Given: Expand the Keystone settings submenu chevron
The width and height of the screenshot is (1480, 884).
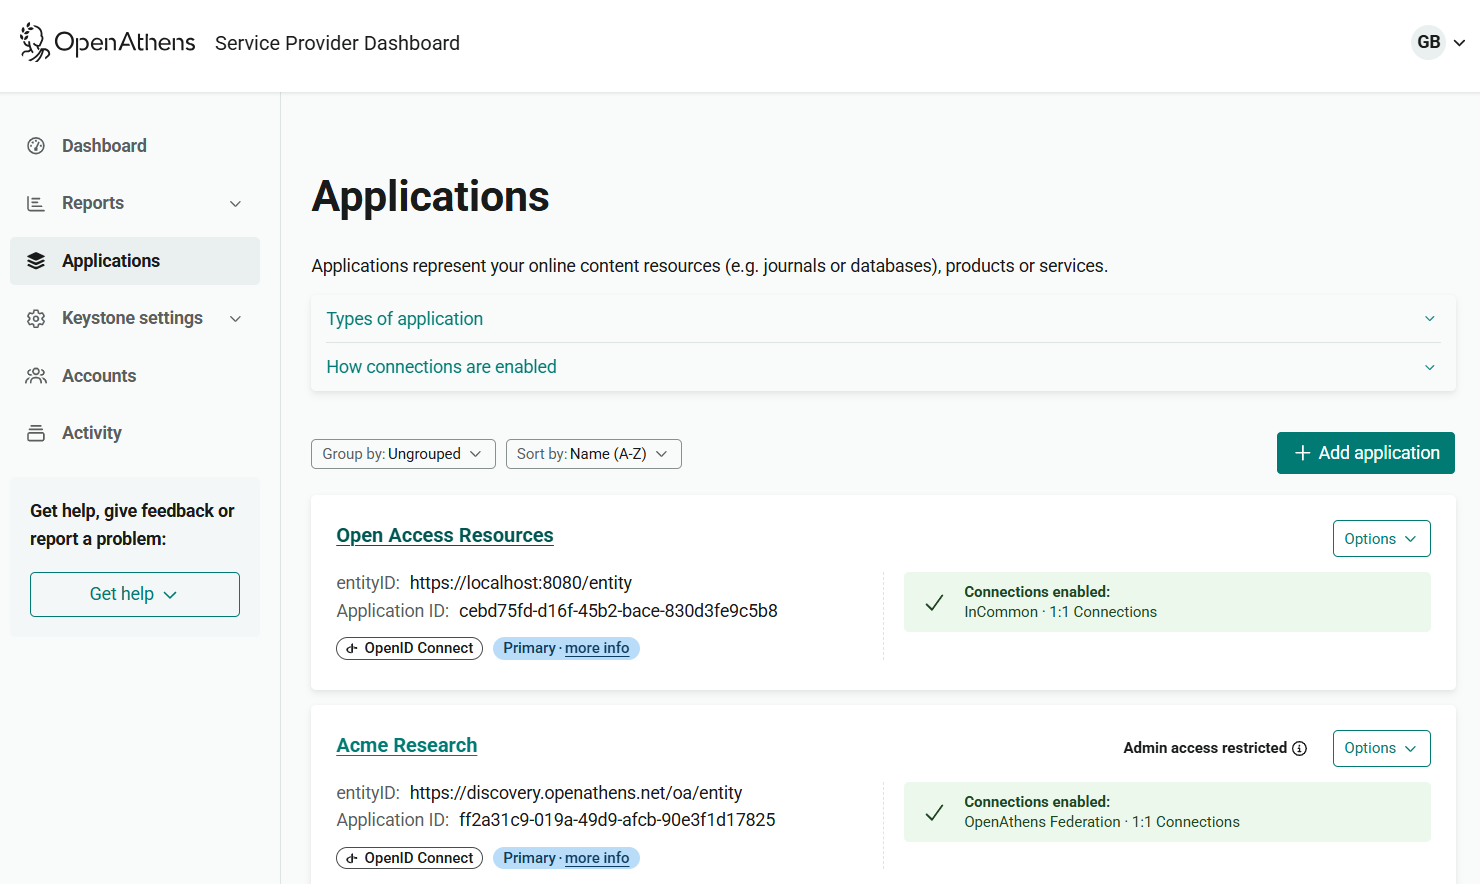Looking at the screenshot, I should 236,319.
